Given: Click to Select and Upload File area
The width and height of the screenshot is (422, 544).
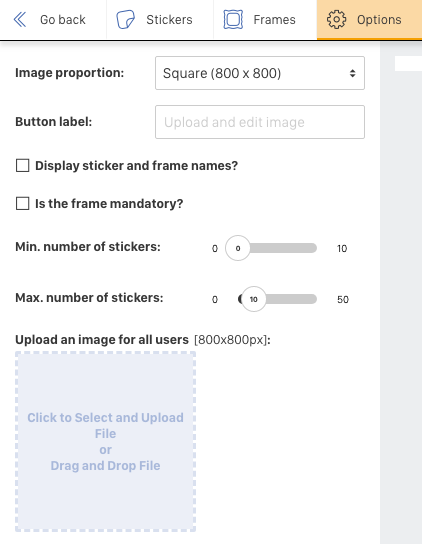Looking at the screenshot, I should click(106, 441).
